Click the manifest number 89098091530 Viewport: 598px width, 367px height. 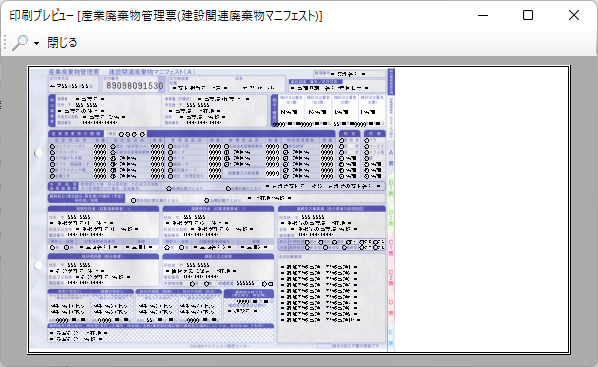tap(135, 85)
